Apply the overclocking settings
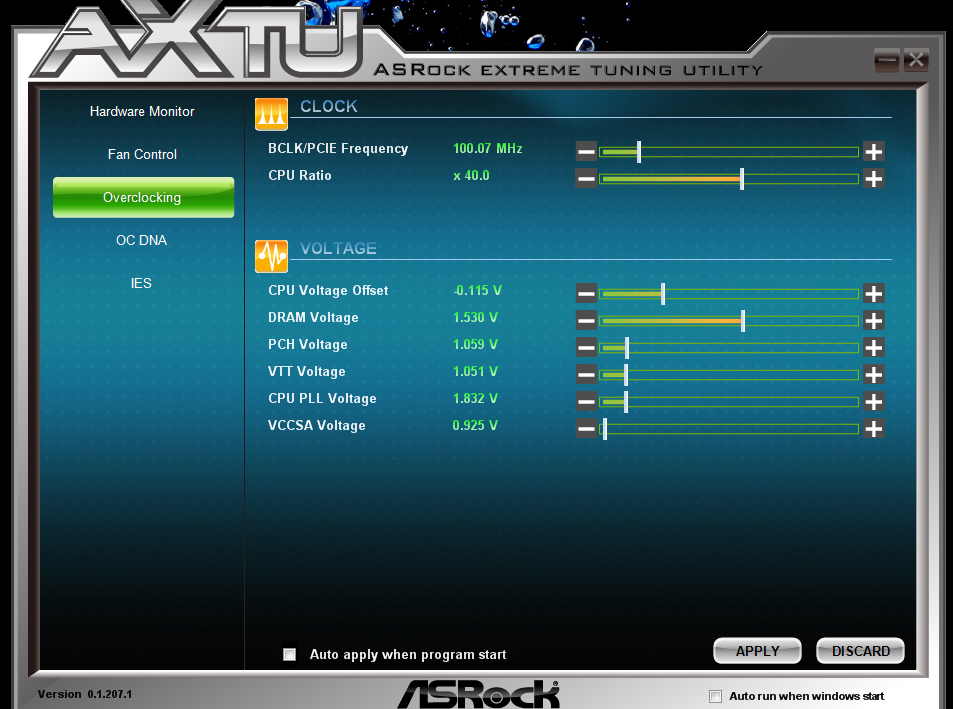 [x=757, y=651]
